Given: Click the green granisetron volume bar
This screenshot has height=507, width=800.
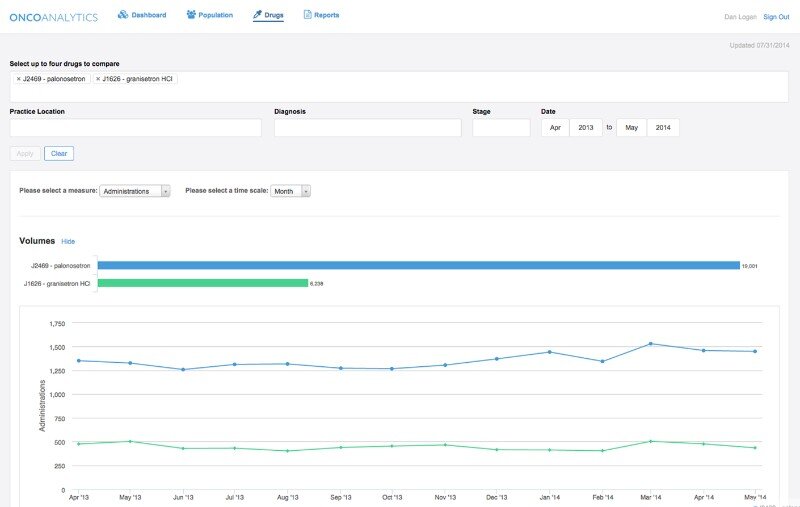Looking at the screenshot, I should (x=202, y=283).
